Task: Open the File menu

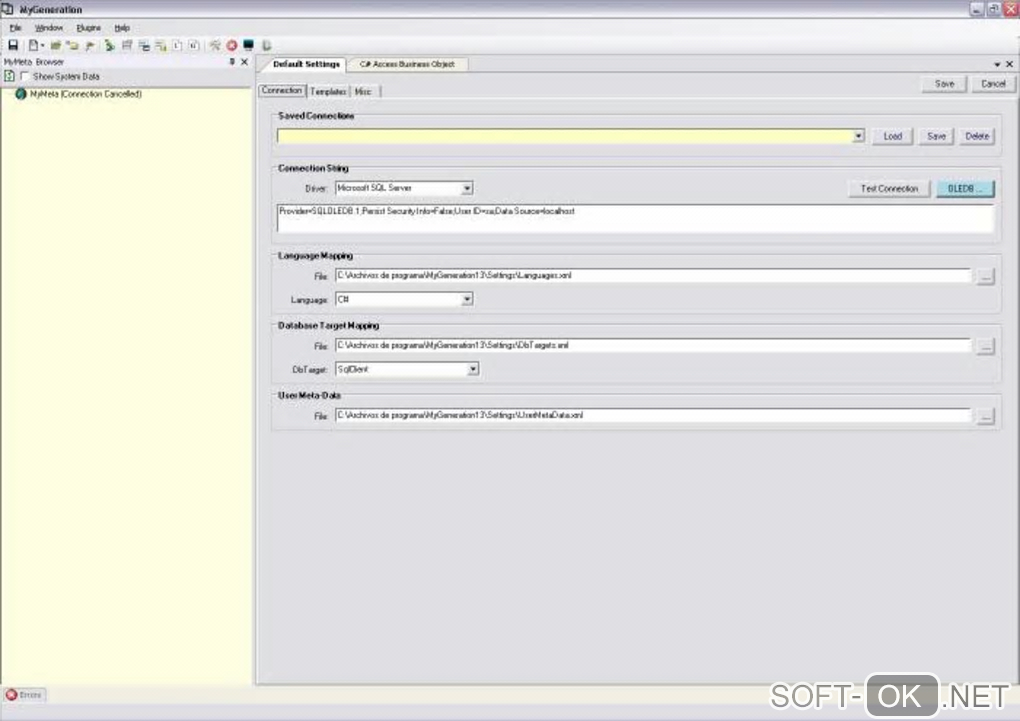Action: tap(16, 28)
